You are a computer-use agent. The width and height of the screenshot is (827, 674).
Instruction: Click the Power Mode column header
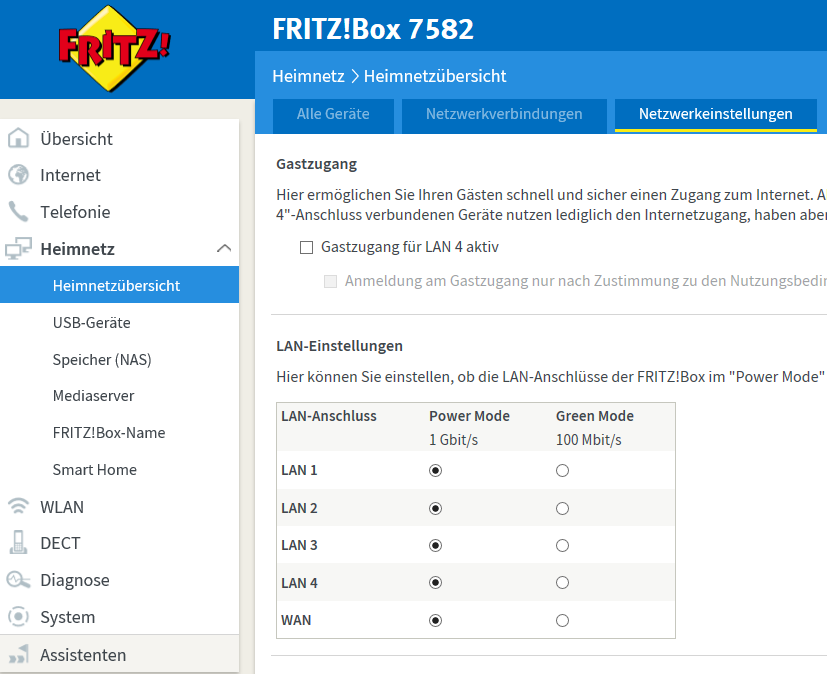(469, 416)
